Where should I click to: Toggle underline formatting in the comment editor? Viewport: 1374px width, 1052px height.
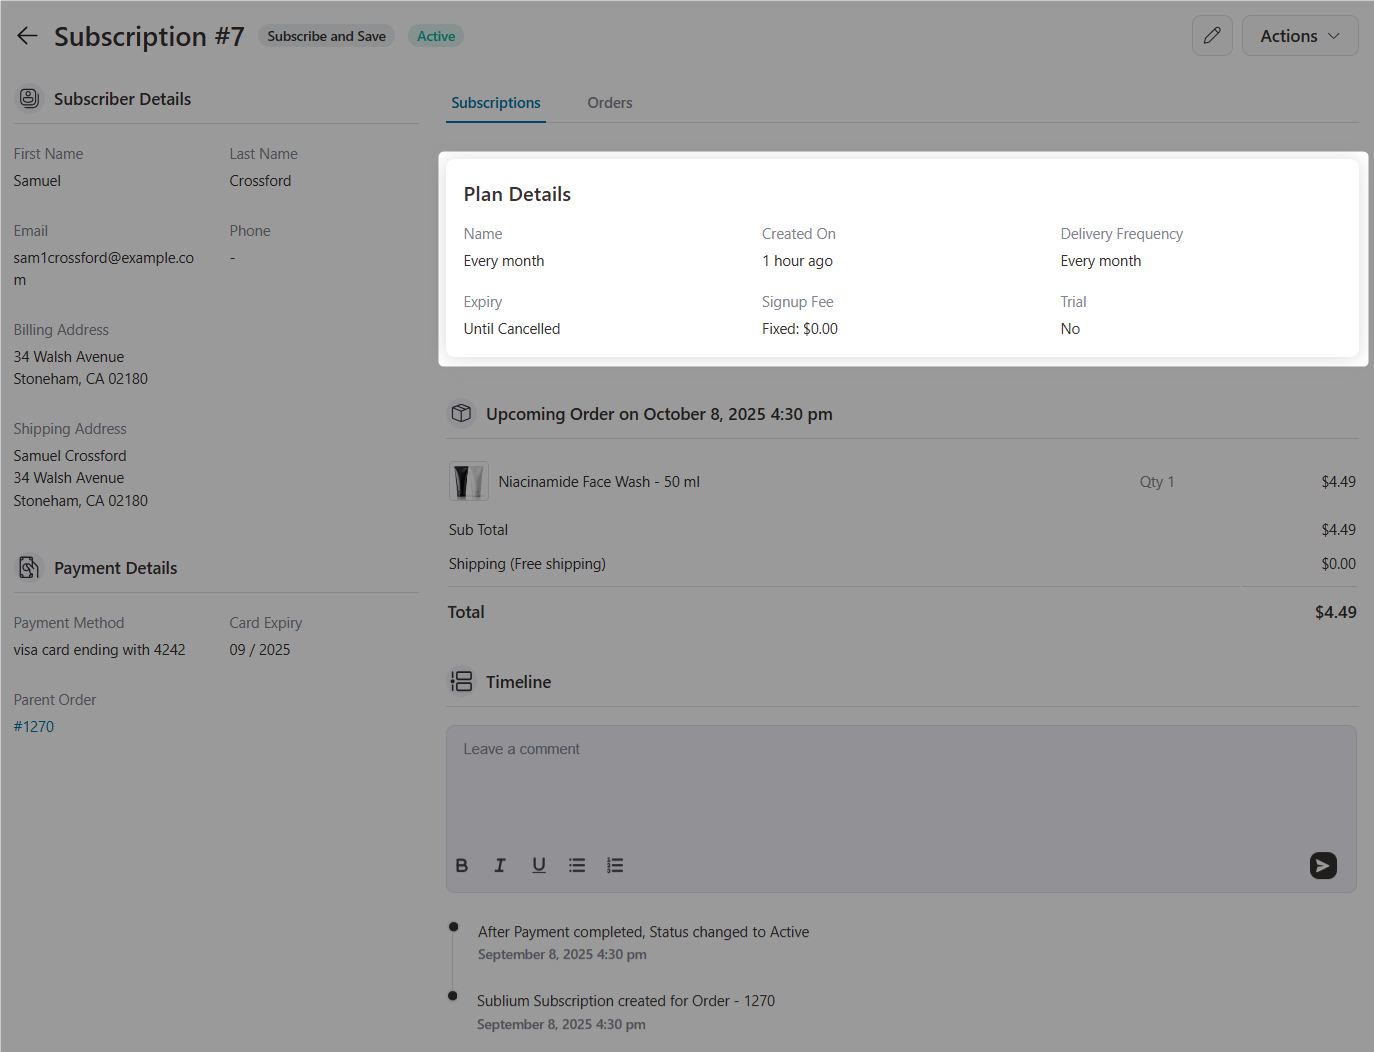tap(539, 865)
